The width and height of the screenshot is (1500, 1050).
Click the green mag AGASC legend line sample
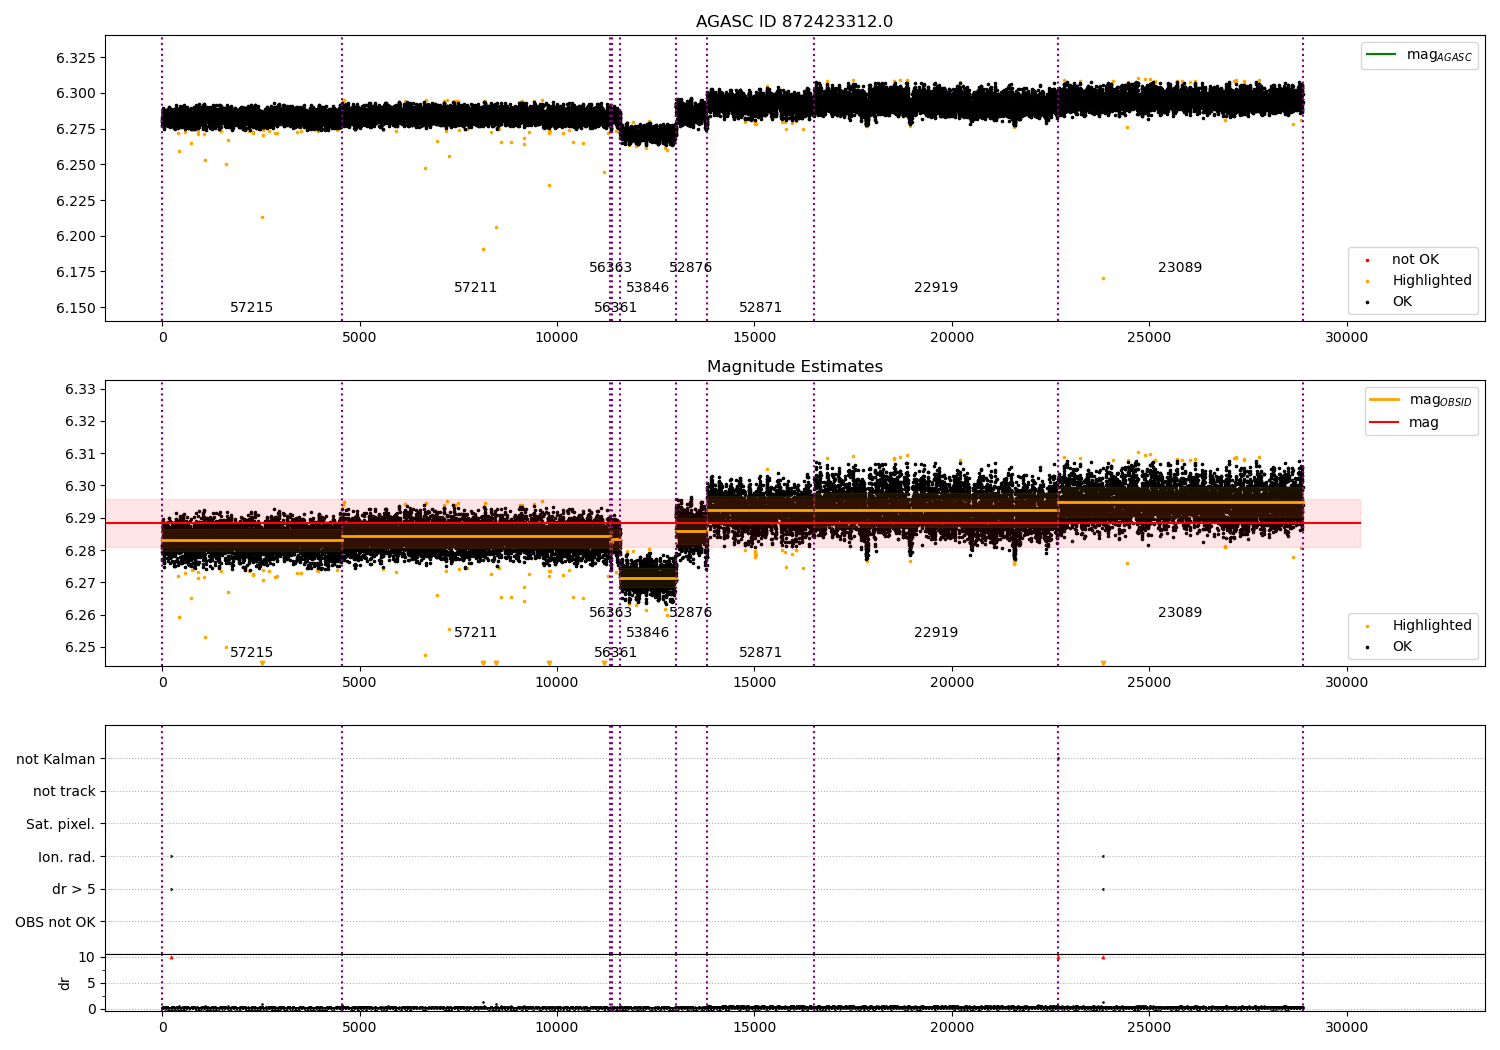(x=1382, y=54)
